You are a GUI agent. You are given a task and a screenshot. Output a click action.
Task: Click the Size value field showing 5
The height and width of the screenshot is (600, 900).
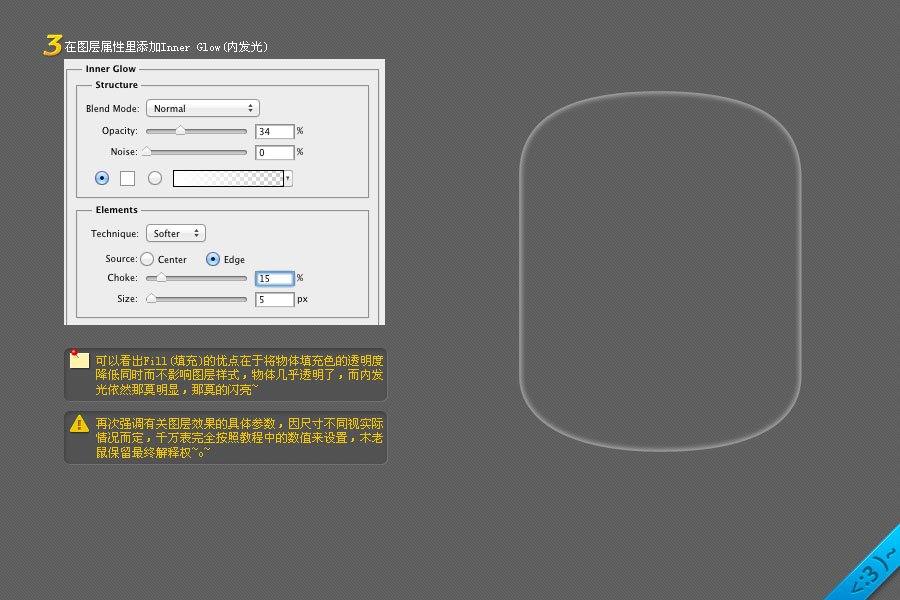pos(274,300)
